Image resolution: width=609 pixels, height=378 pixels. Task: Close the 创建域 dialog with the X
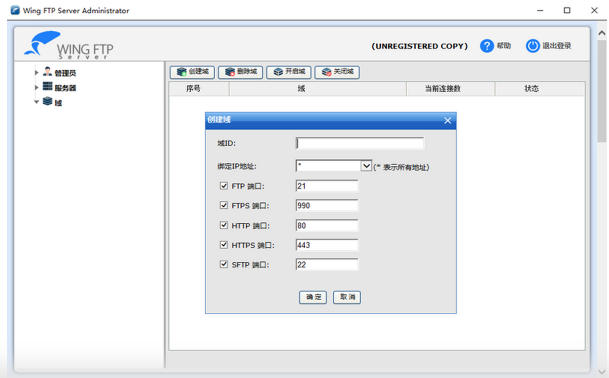coord(447,120)
